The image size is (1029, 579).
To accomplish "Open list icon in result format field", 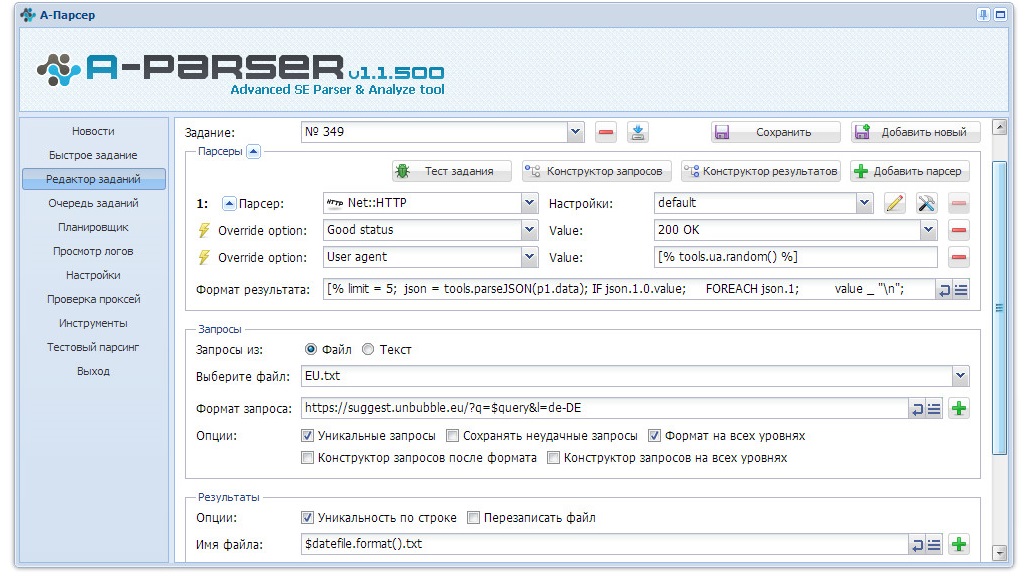I will pyautogui.click(x=961, y=290).
